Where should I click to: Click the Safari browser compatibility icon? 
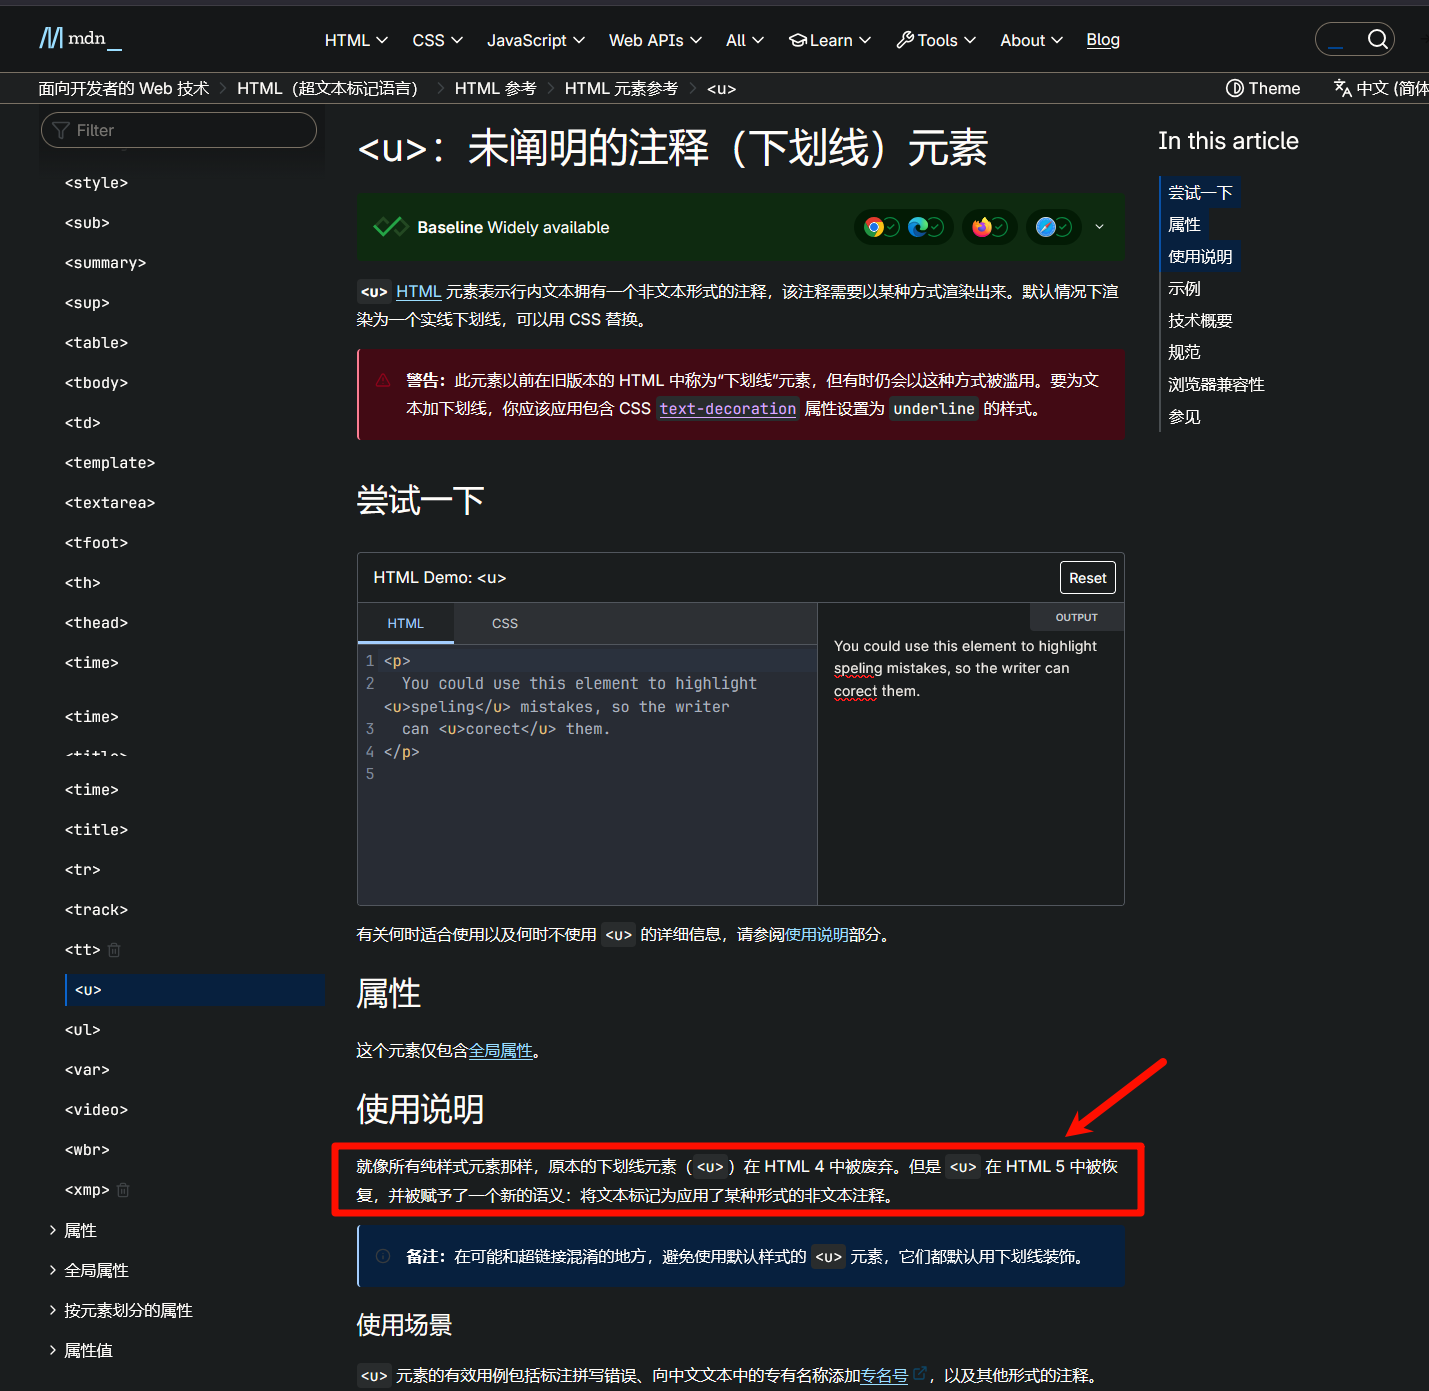(x=1045, y=227)
